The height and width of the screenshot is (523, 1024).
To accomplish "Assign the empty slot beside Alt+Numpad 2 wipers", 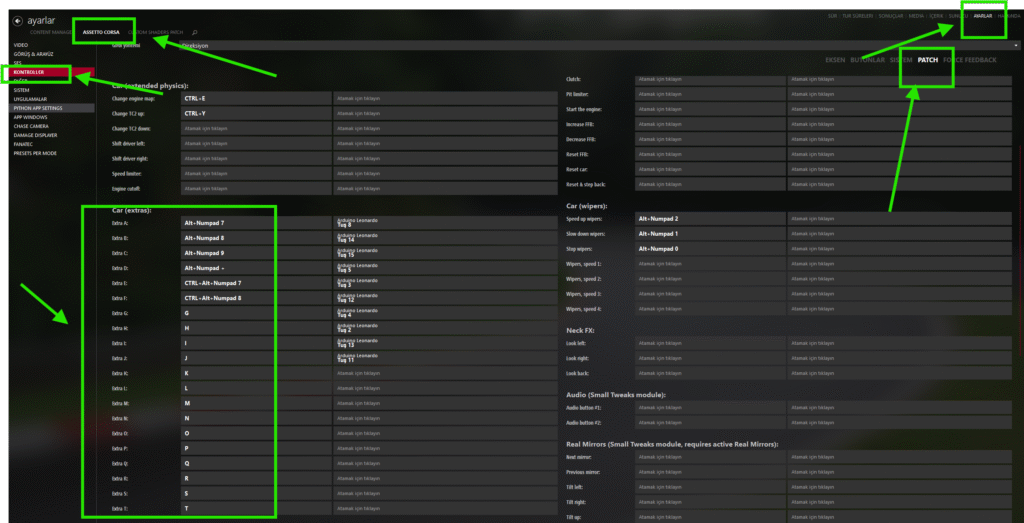I will pyautogui.click(x=899, y=219).
